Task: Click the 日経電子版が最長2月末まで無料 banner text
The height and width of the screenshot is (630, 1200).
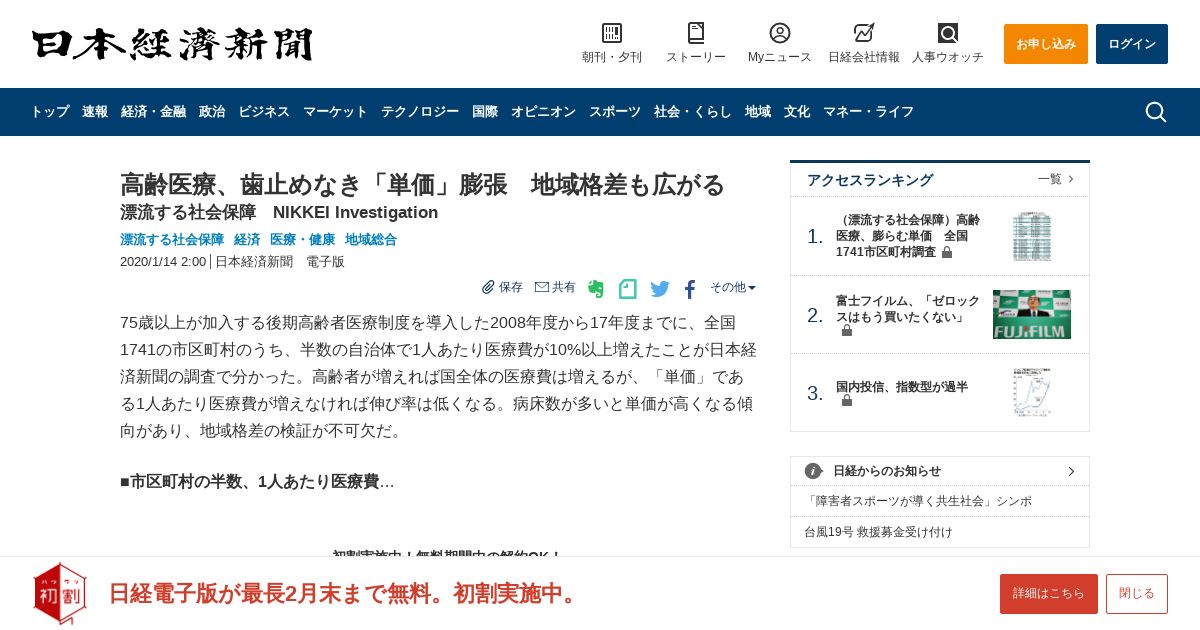Action: pos(345,593)
